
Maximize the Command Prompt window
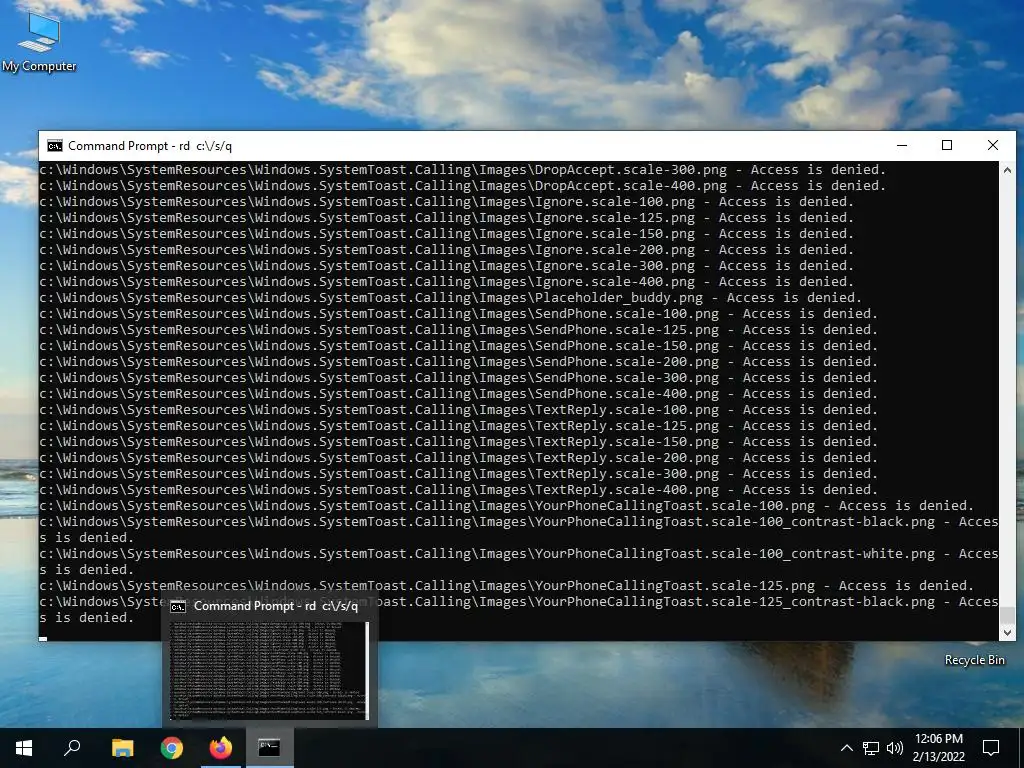947,146
